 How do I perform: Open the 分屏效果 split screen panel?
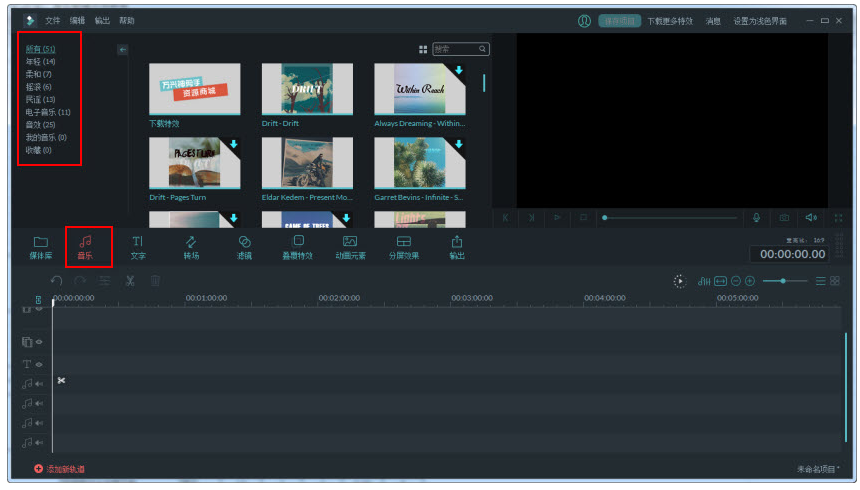point(404,246)
